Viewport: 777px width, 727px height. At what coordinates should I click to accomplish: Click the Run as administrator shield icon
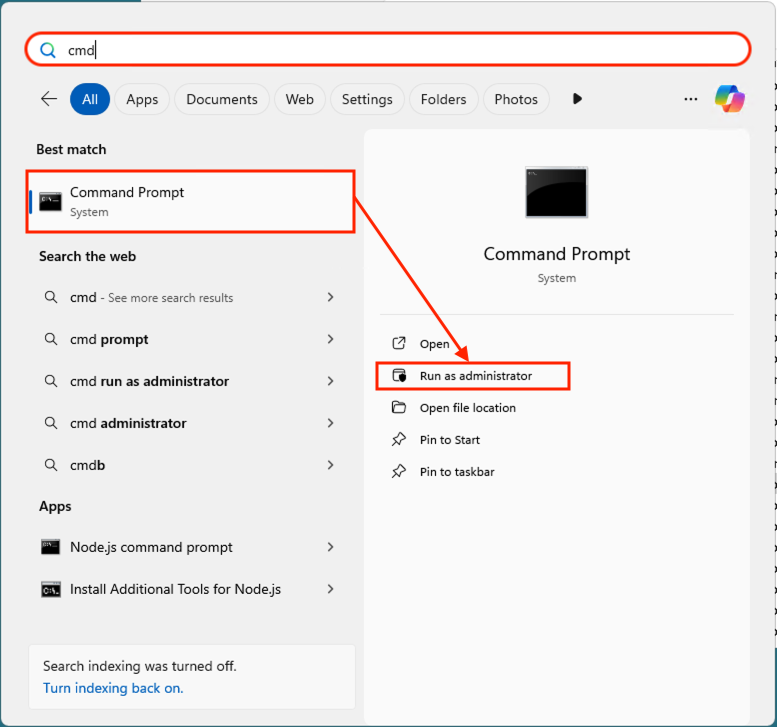tap(399, 375)
